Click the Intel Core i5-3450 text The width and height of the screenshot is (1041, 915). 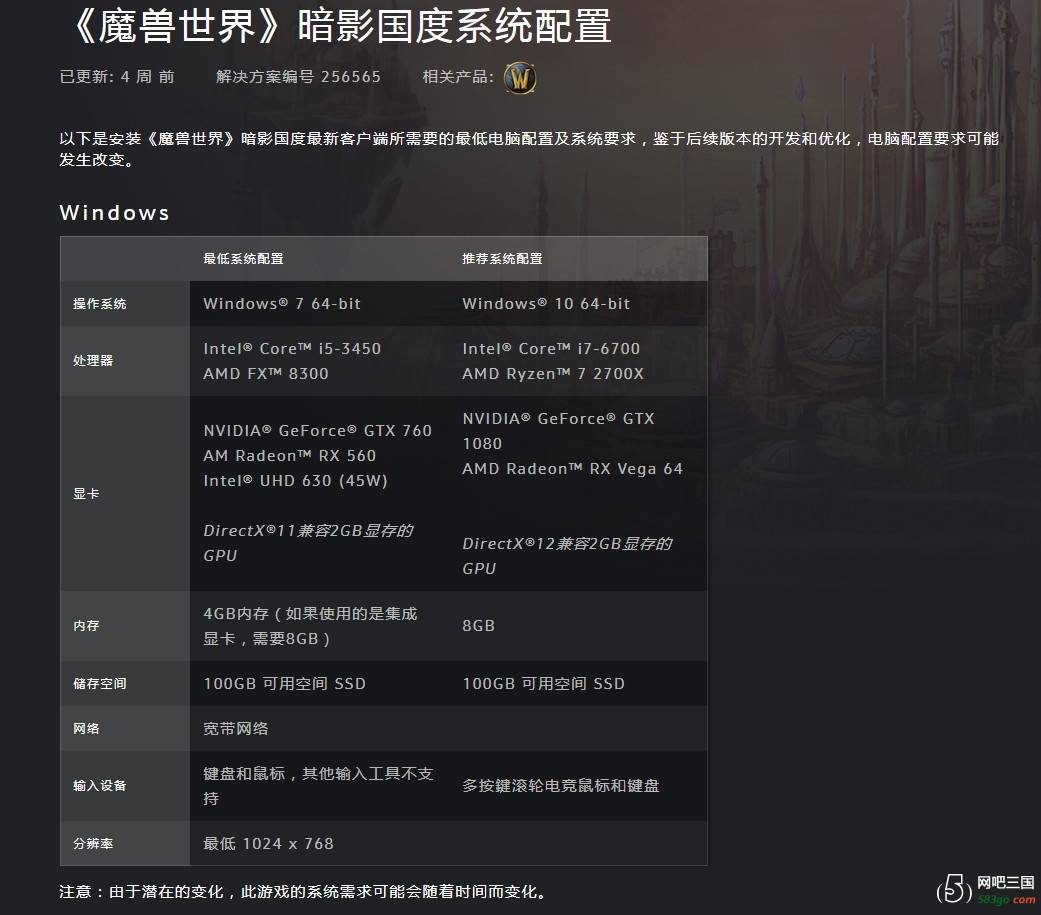pos(292,349)
